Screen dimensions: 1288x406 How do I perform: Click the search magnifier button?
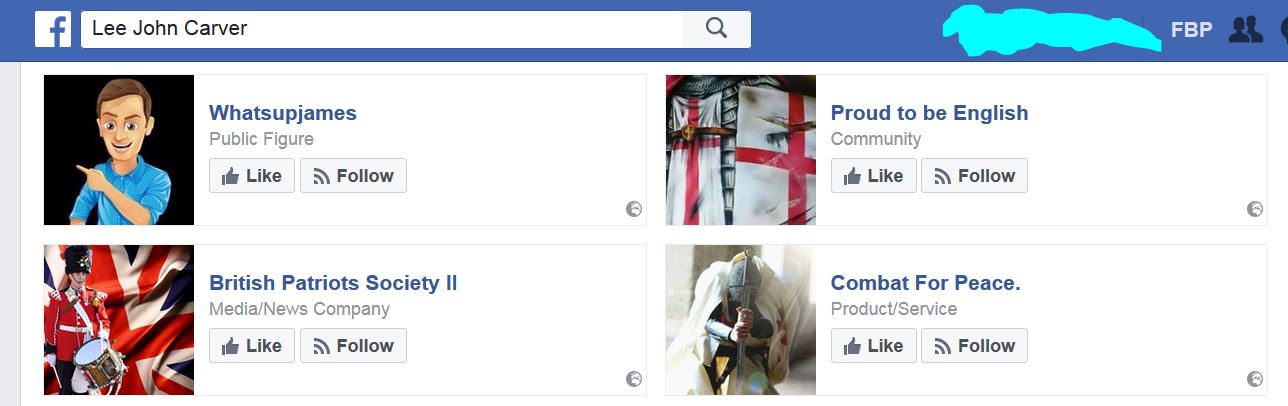tap(716, 29)
